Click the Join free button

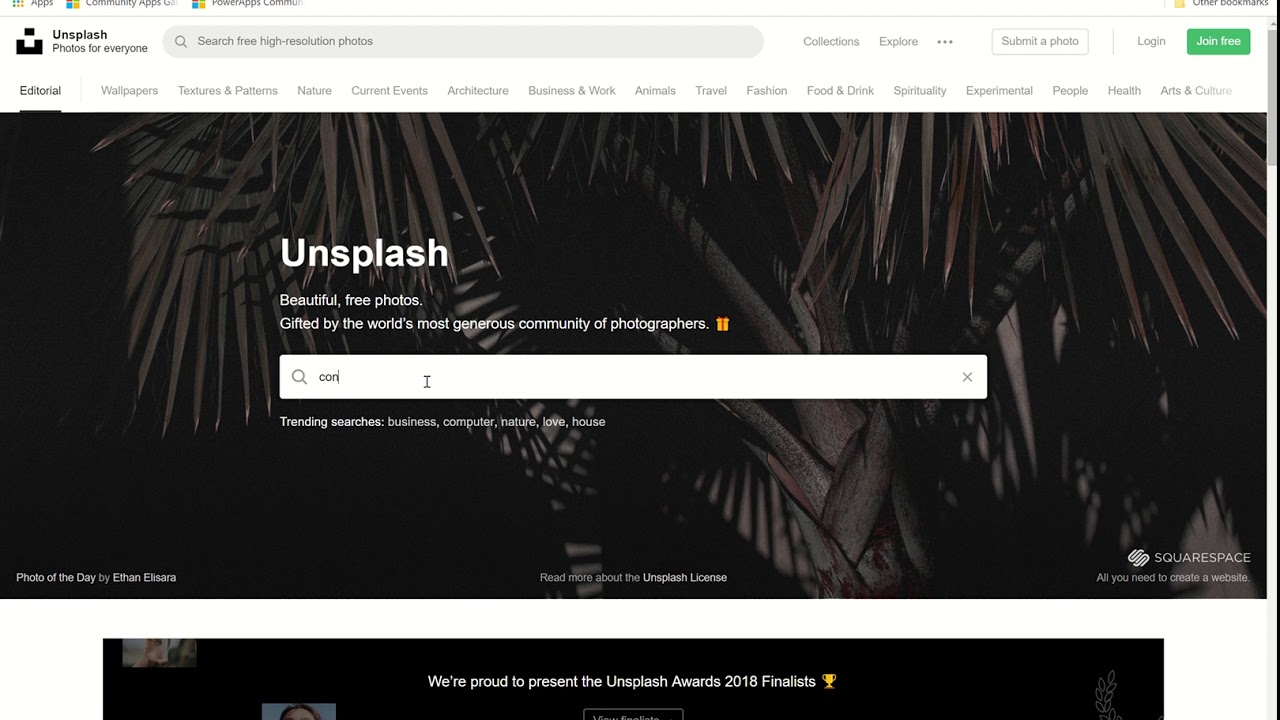(x=1218, y=41)
